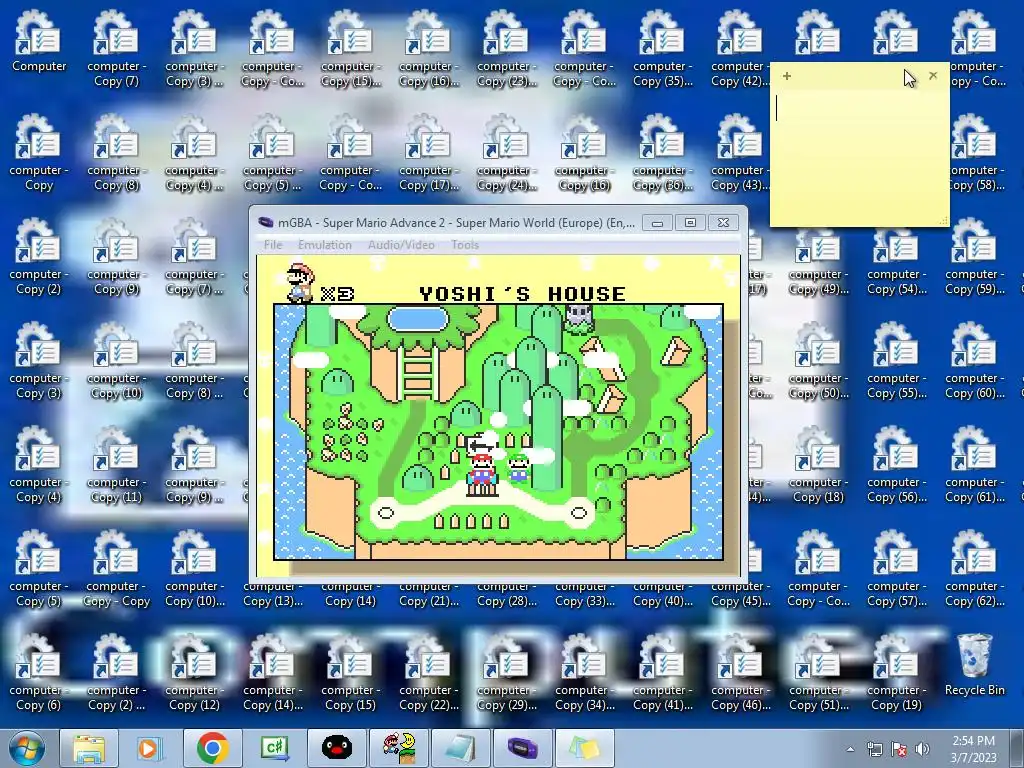Screen dimensions: 1024x768
Task: Open the Audio/Video menu in mGBA
Action: [x=401, y=245]
